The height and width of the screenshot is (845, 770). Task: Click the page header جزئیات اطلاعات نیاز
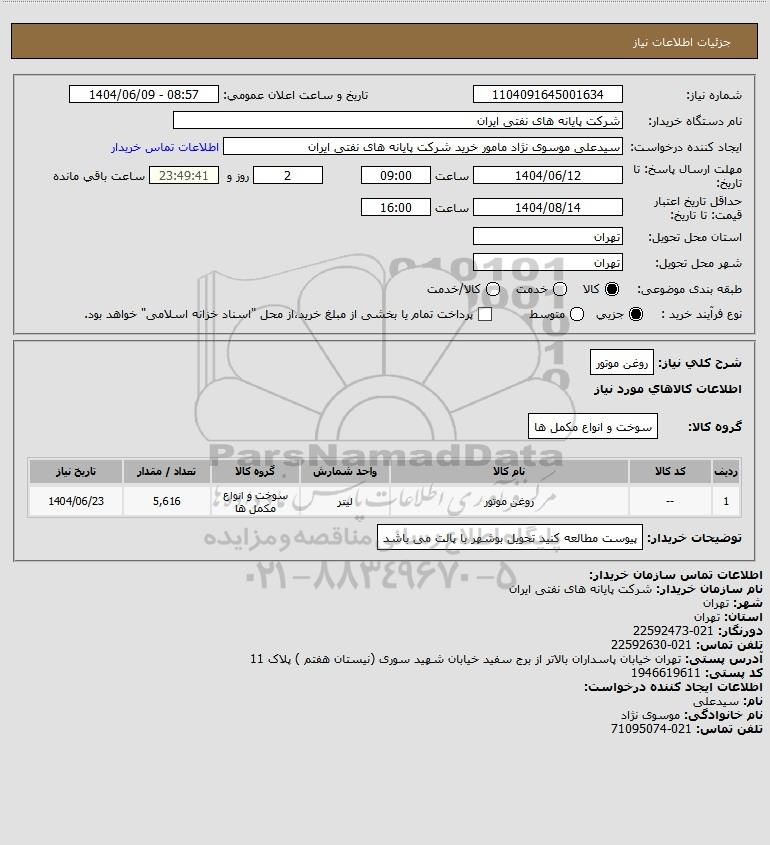(682, 42)
